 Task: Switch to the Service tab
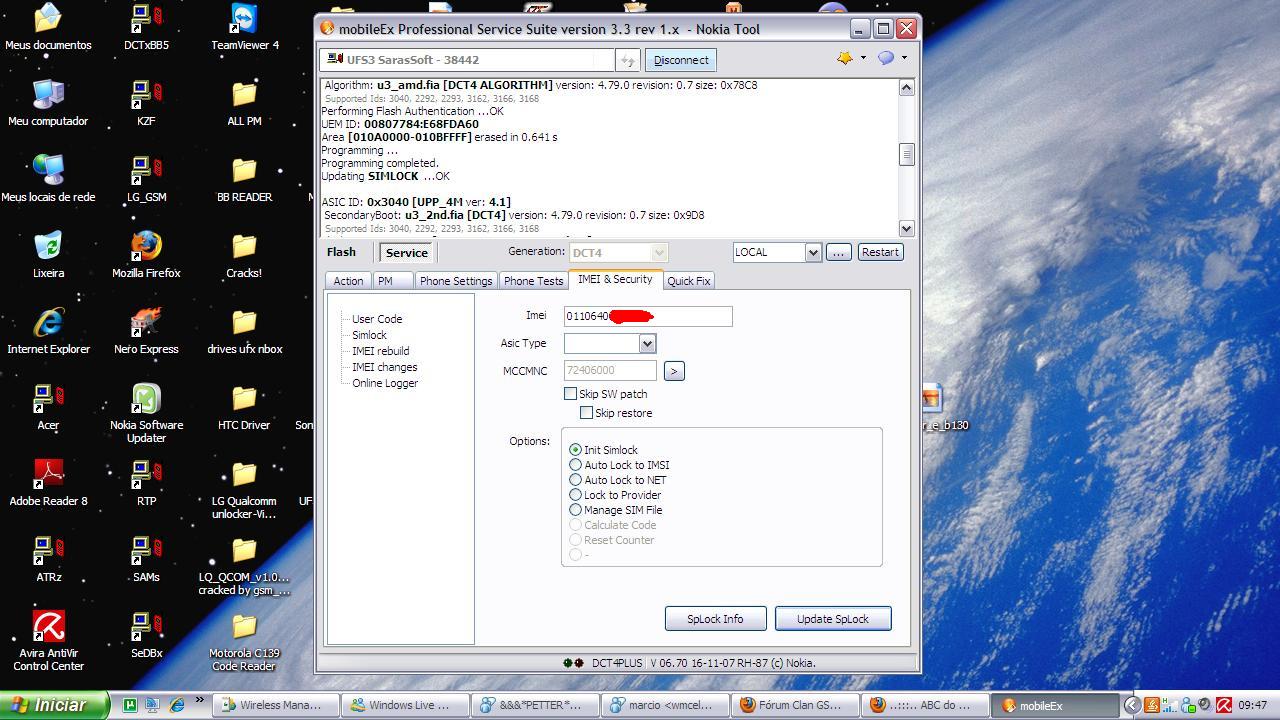click(407, 253)
